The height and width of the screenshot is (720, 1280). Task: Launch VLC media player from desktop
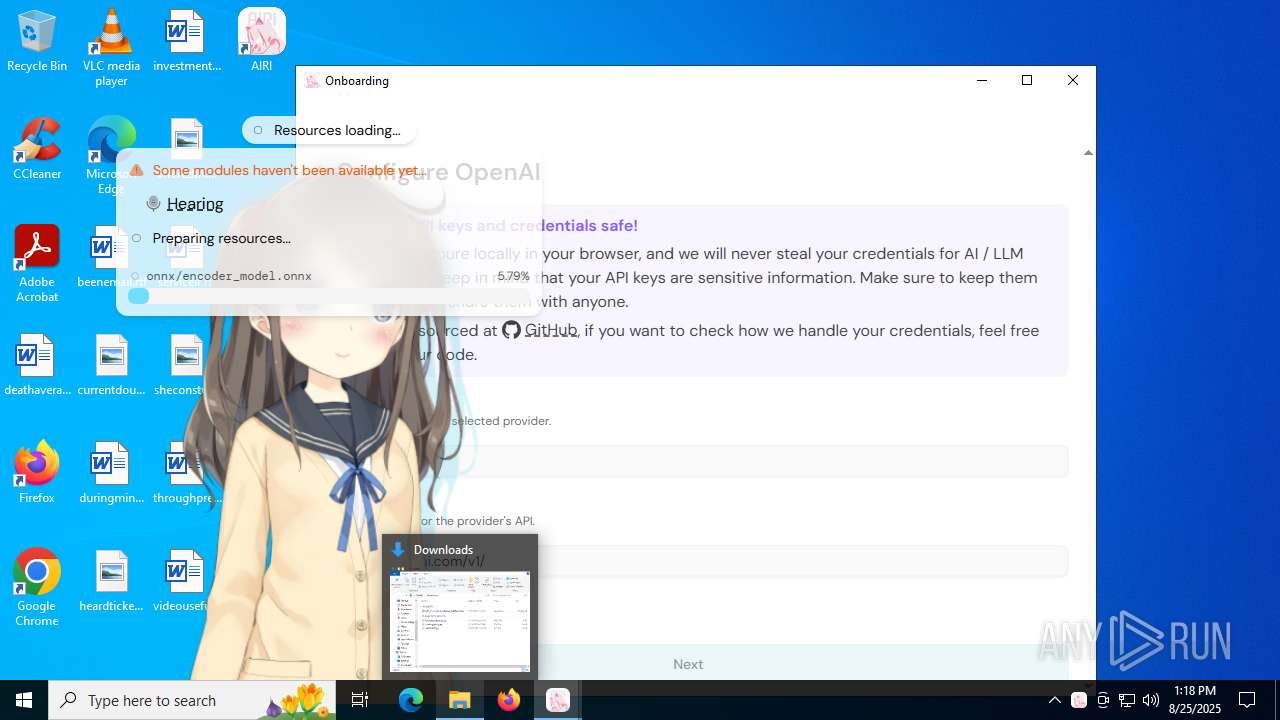tap(111, 47)
